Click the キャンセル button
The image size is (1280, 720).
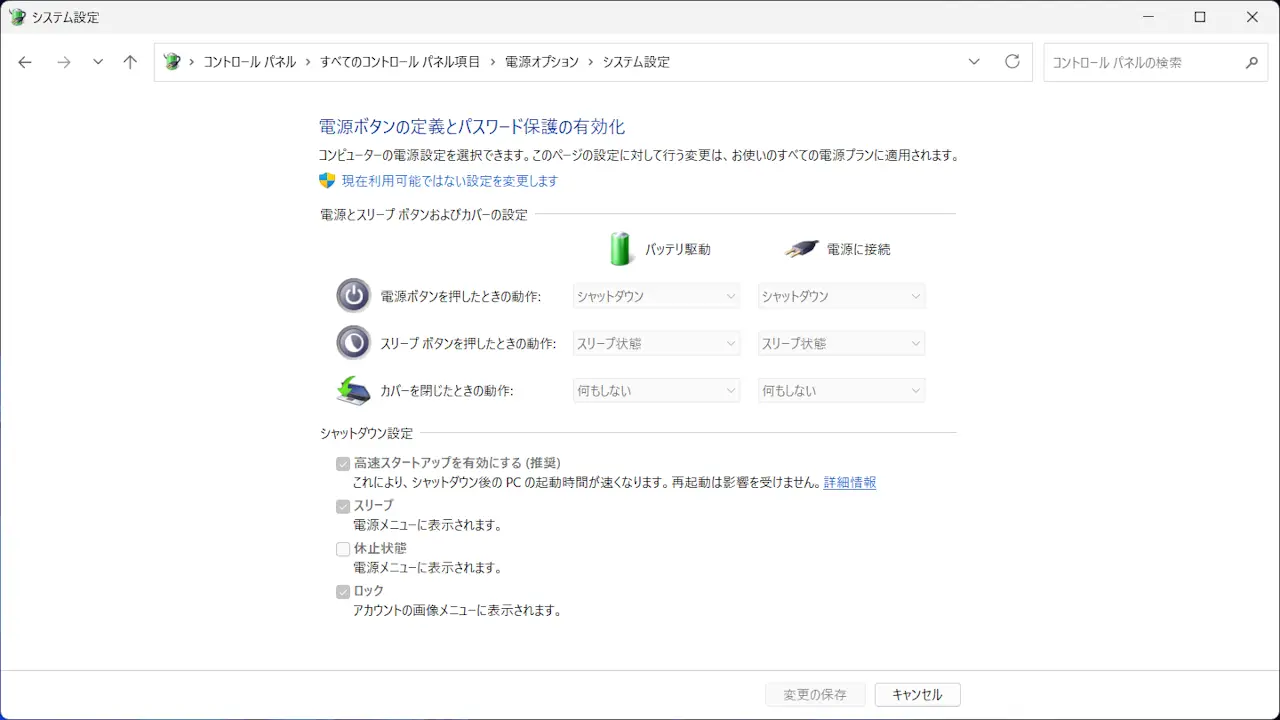click(x=917, y=695)
